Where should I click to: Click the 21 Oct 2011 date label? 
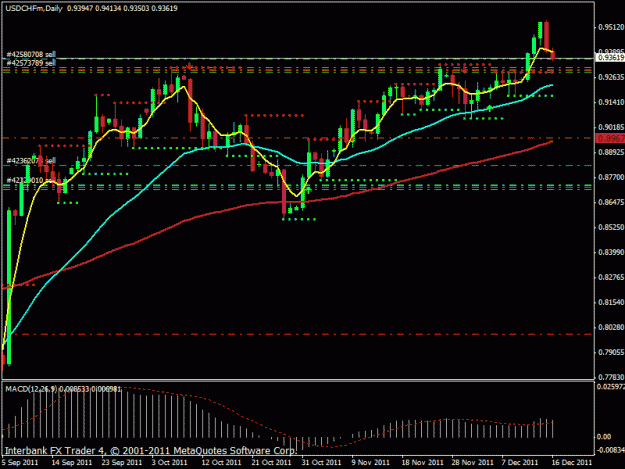pos(271,462)
